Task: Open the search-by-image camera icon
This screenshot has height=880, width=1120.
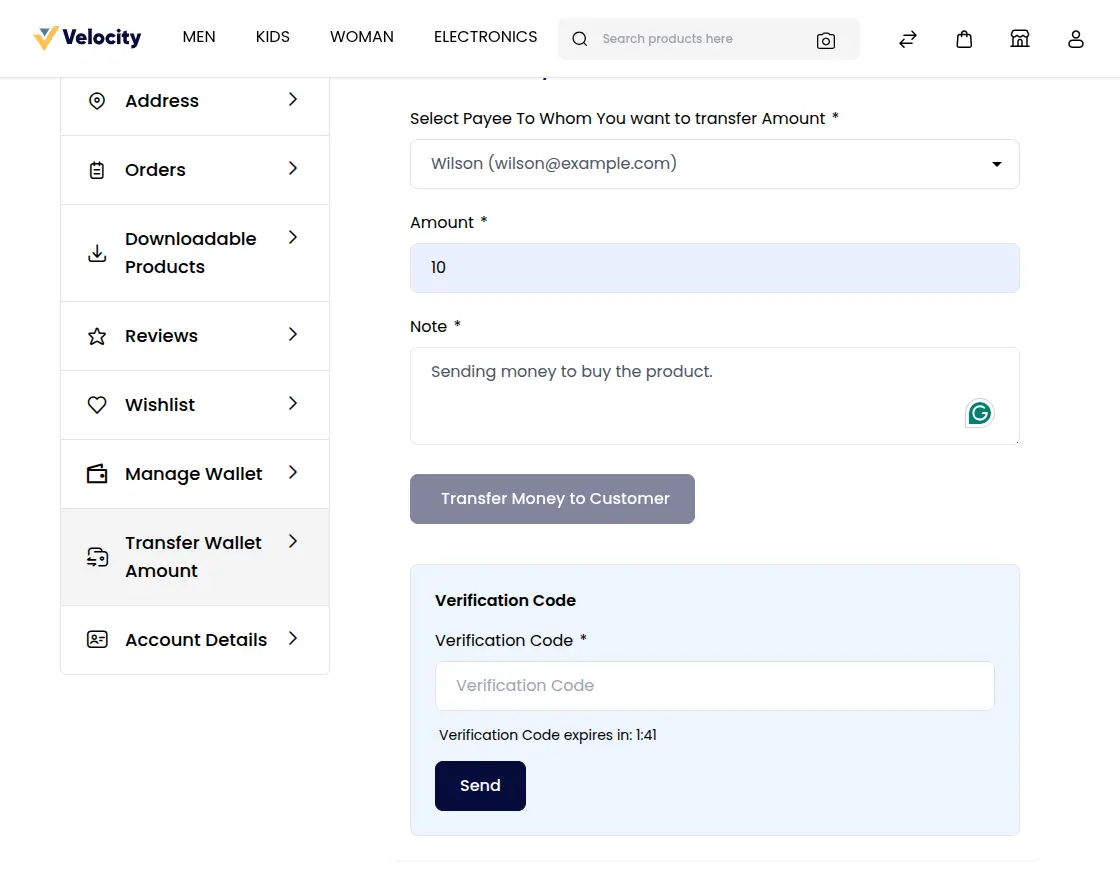Action: 826,39
